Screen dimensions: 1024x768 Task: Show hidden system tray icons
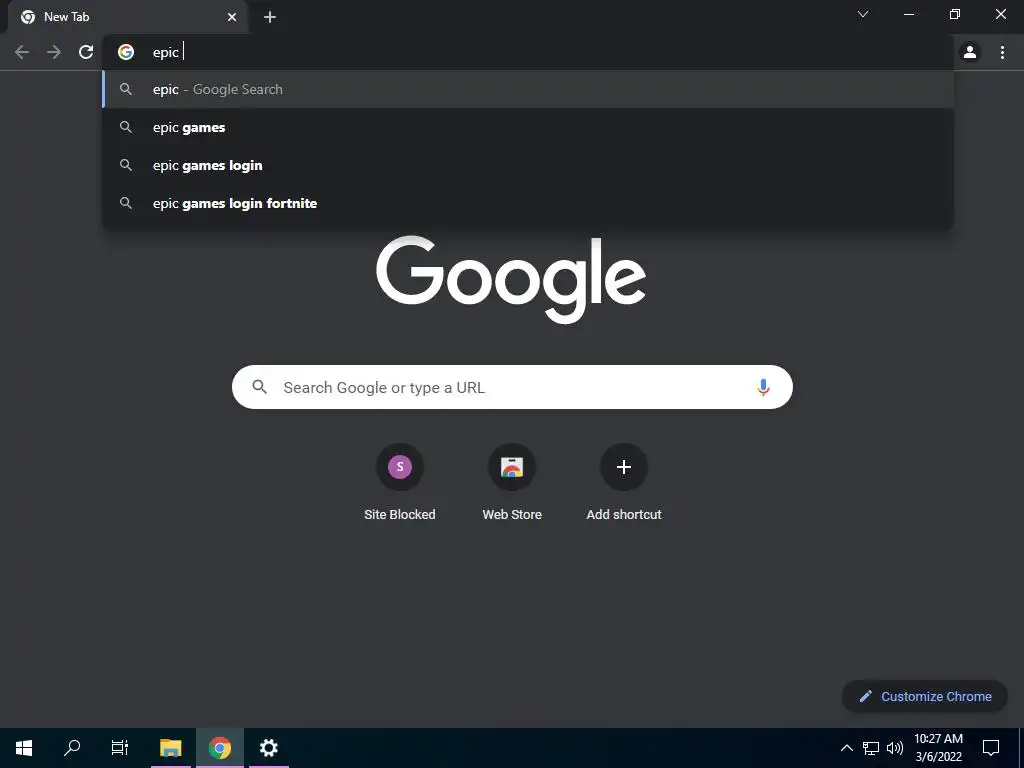pyautogui.click(x=846, y=748)
